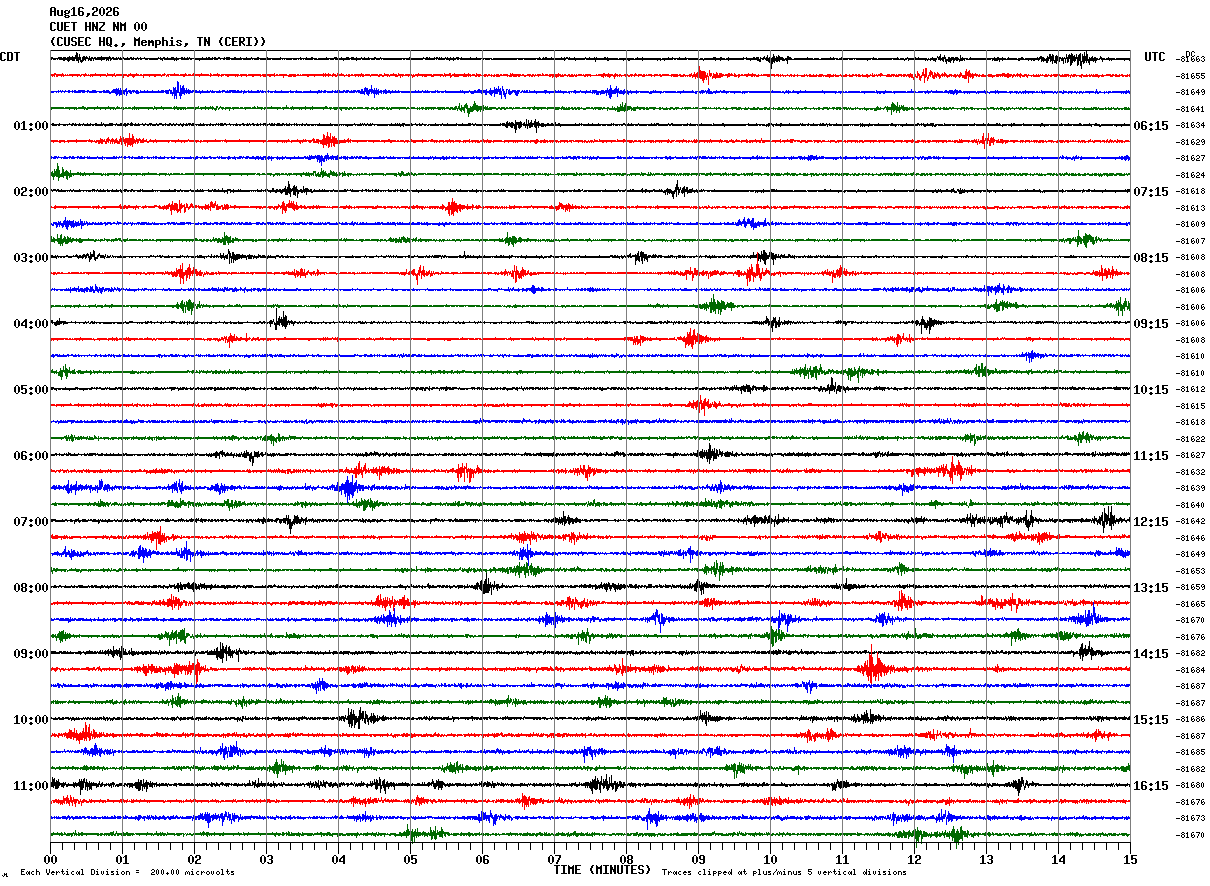Click the 10:15 UTC time label
Image resolution: width=1210 pixels, height=886 pixels.
(1151, 390)
